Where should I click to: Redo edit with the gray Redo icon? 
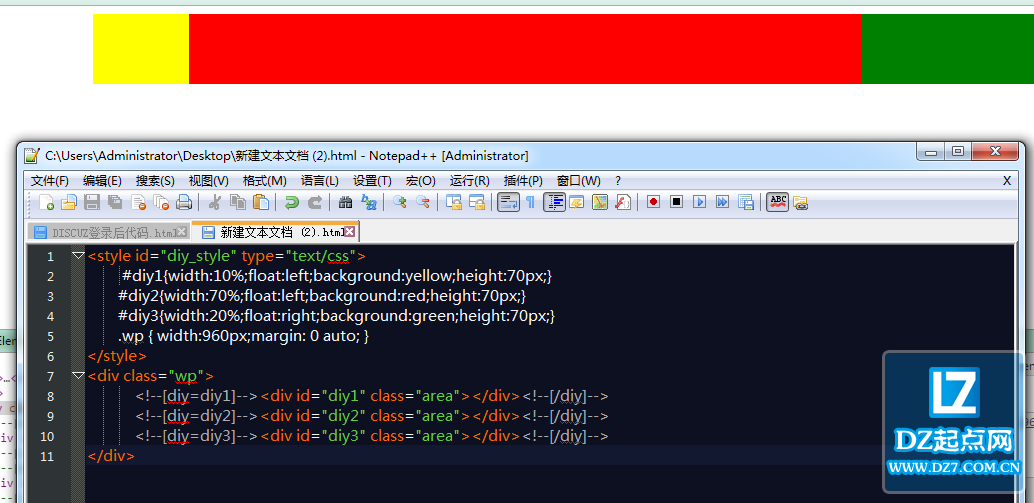(x=315, y=202)
